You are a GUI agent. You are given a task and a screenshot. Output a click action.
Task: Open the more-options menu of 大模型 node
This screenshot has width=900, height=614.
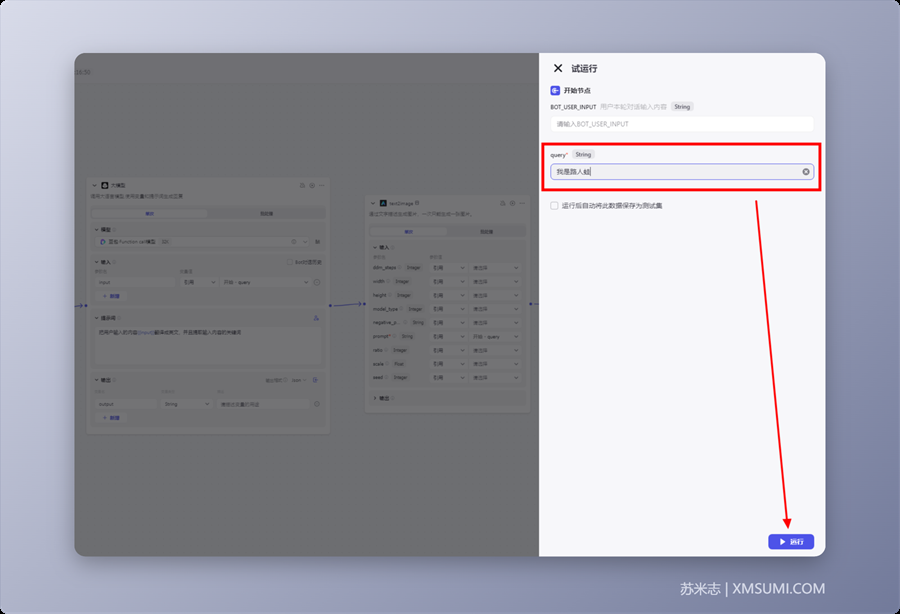click(x=321, y=185)
